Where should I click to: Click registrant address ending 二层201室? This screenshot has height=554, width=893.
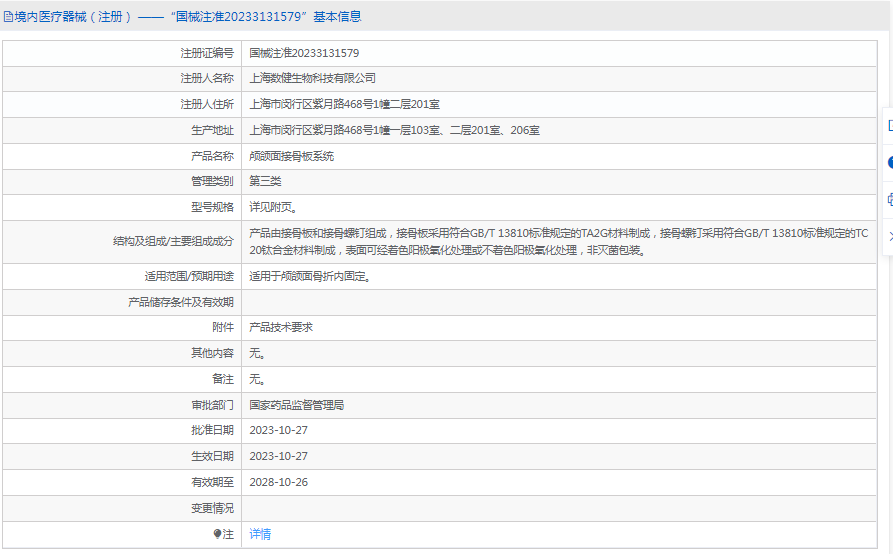point(344,104)
